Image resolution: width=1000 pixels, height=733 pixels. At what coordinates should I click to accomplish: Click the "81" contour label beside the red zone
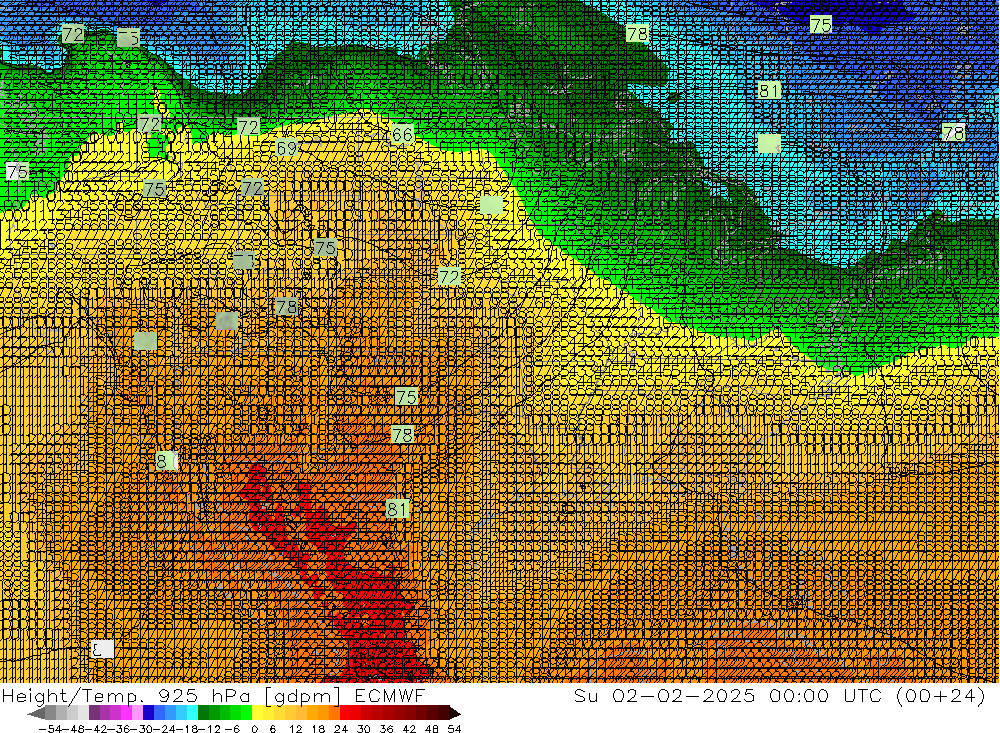tap(397, 509)
